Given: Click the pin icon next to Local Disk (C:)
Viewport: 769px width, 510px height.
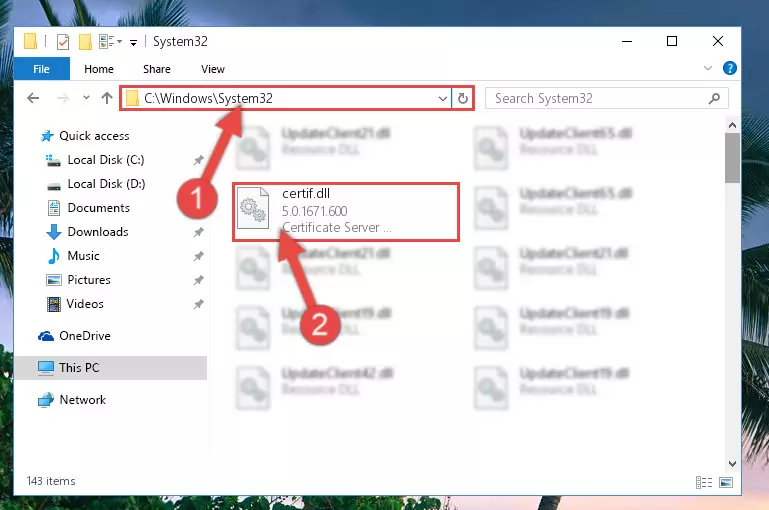Looking at the screenshot, I should [x=199, y=160].
